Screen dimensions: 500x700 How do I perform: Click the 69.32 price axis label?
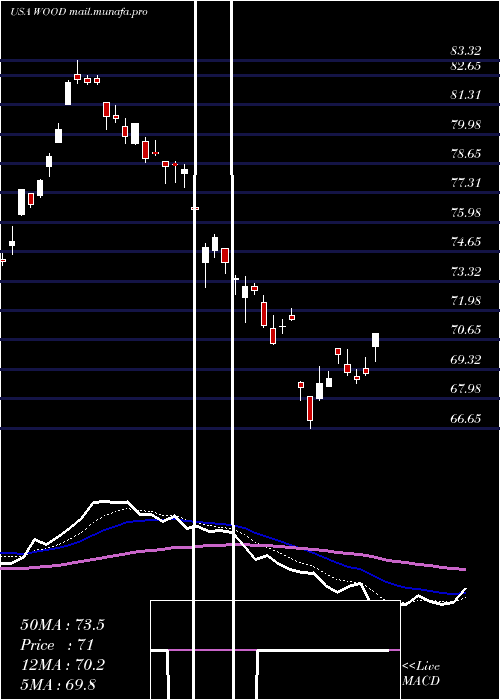click(x=466, y=360)
